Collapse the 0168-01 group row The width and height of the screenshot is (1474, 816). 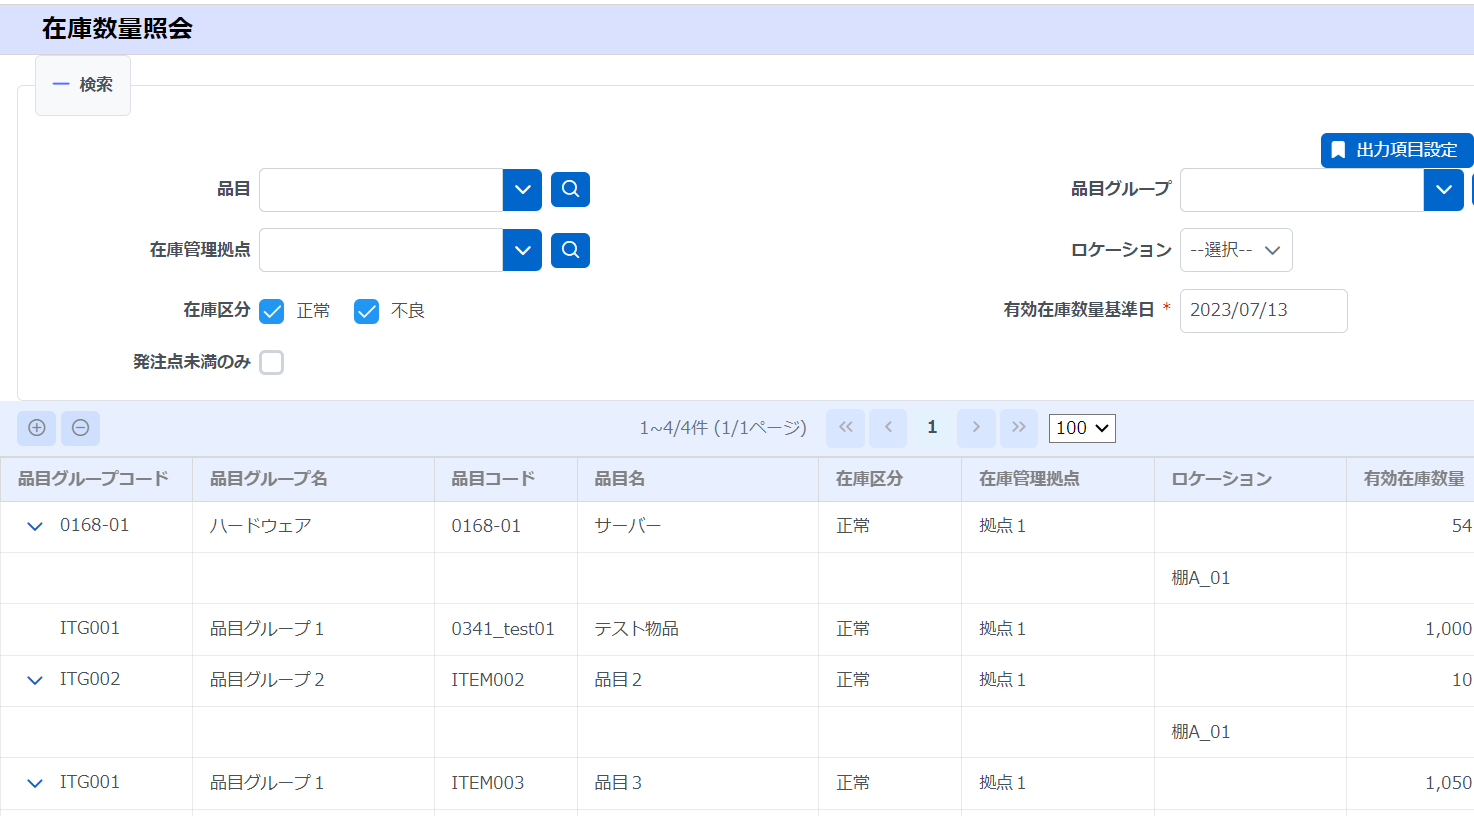35,526
